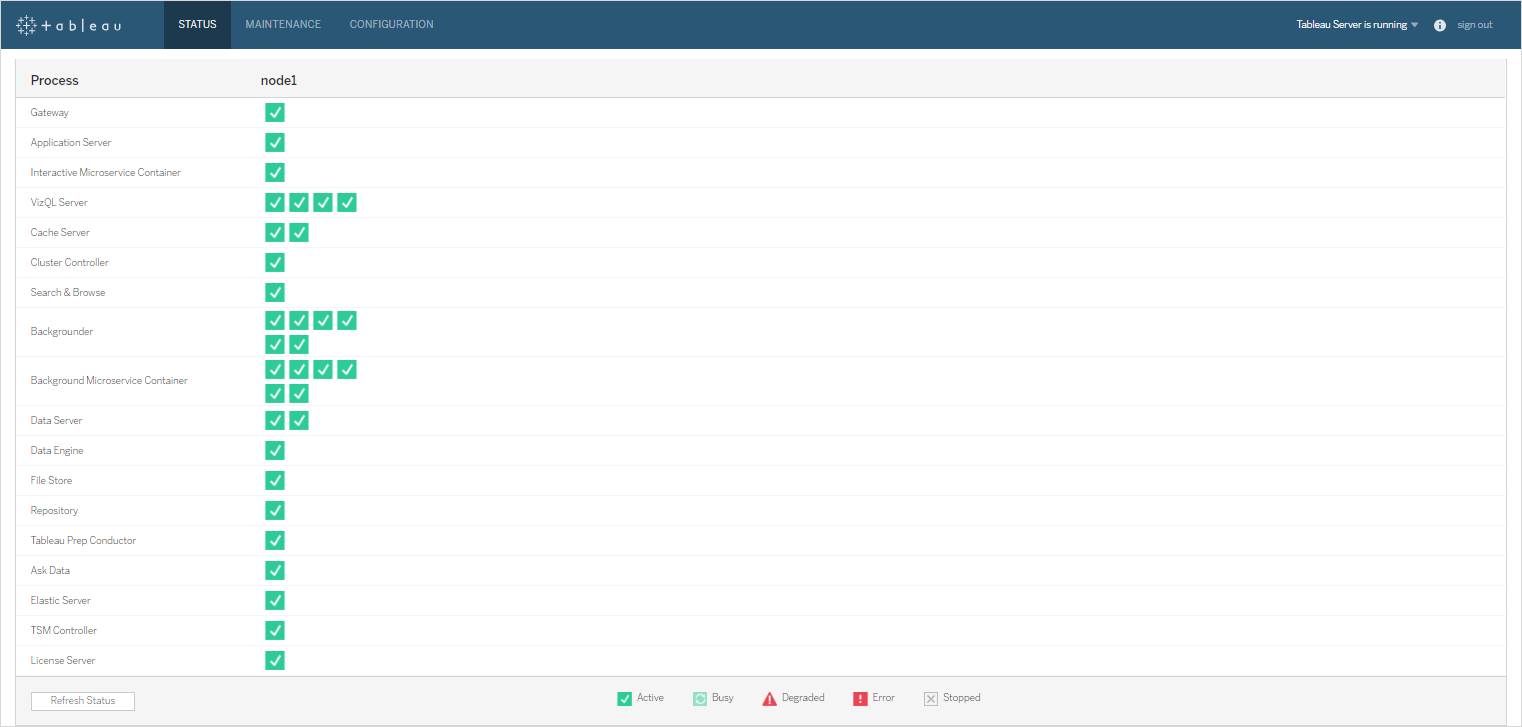Switch to the Status tab
The width and height of the screenshot is (1522, 727).
[197, 24]
